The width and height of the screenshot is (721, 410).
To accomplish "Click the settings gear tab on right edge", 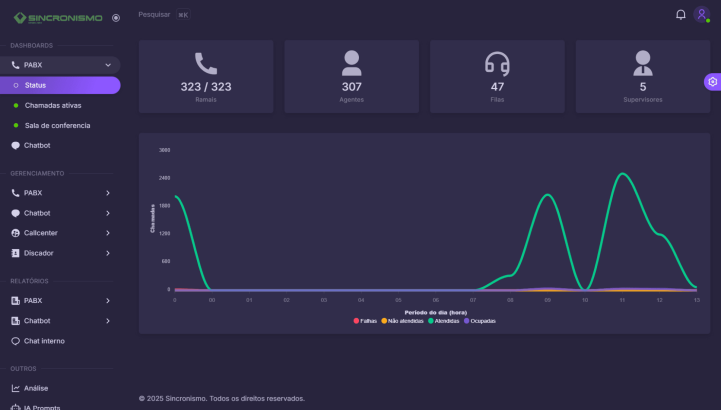I will [712, 82].
